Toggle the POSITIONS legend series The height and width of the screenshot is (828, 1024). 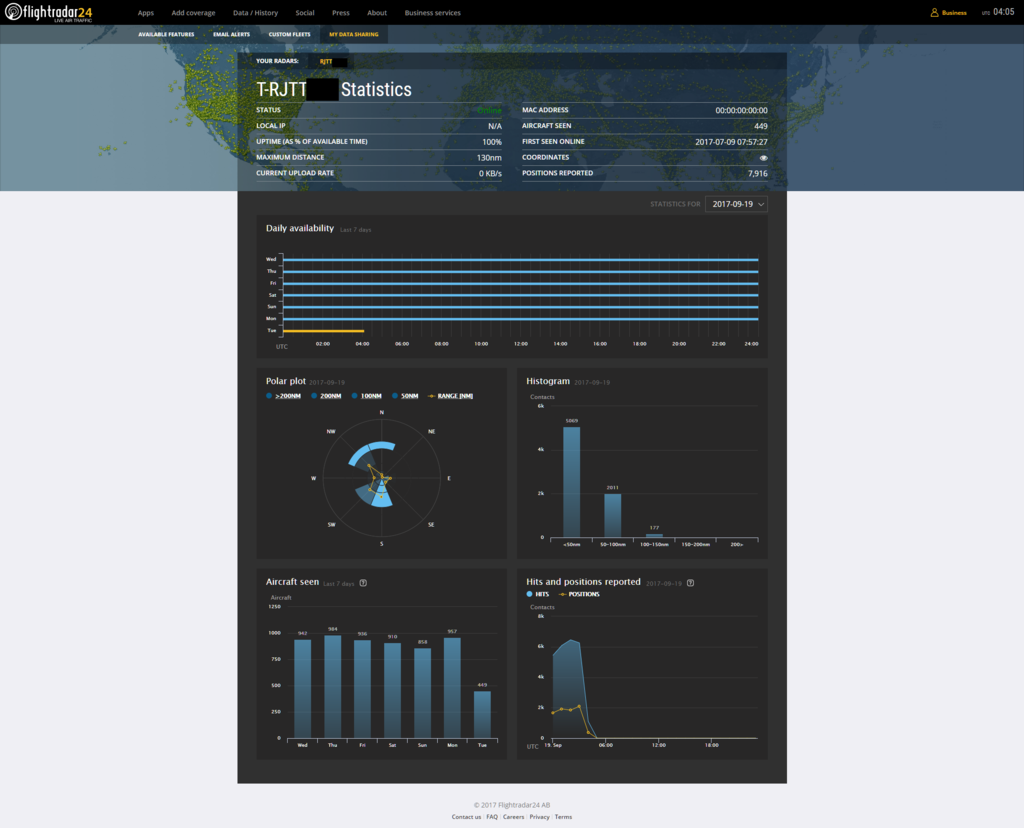(x=579, y=594)
